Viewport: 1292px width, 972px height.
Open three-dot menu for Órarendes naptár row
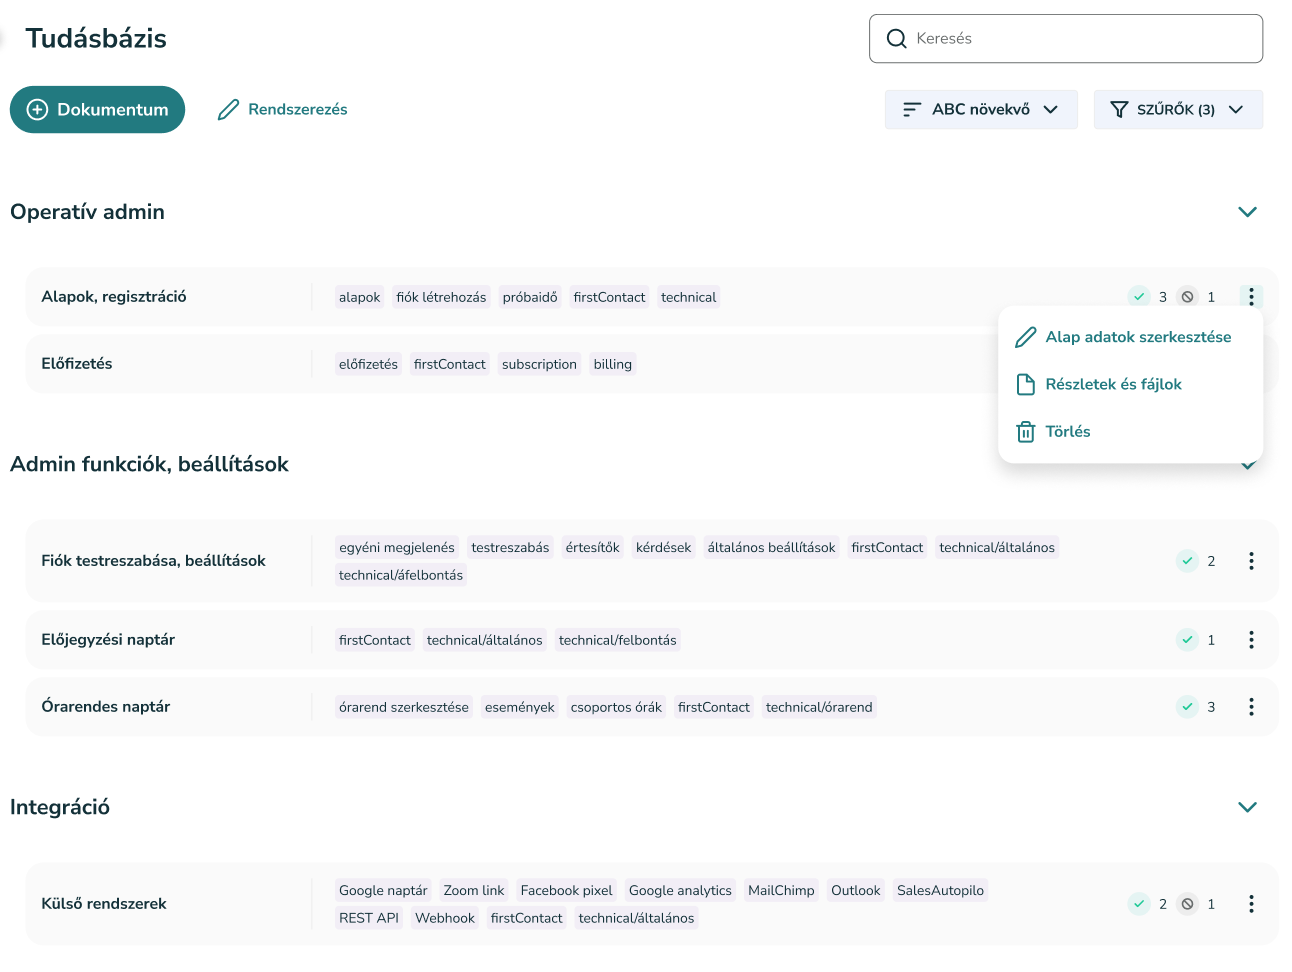[x=1250, y=707]
